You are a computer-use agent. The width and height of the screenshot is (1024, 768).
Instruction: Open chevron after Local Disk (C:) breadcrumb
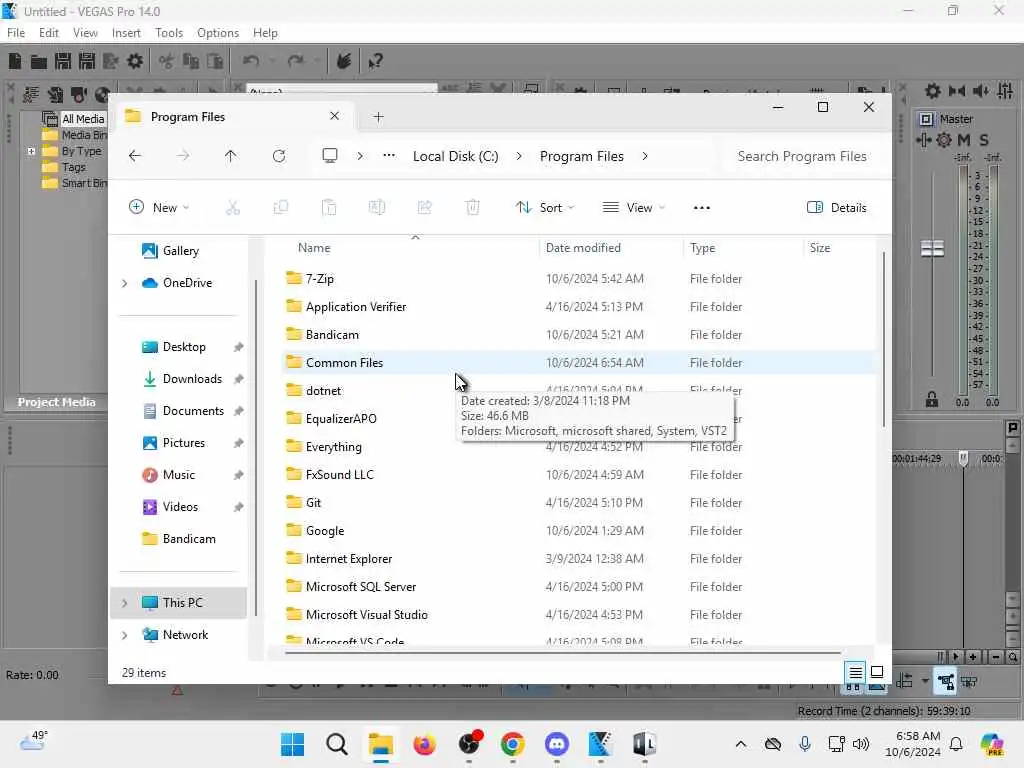tap(519, 156)
